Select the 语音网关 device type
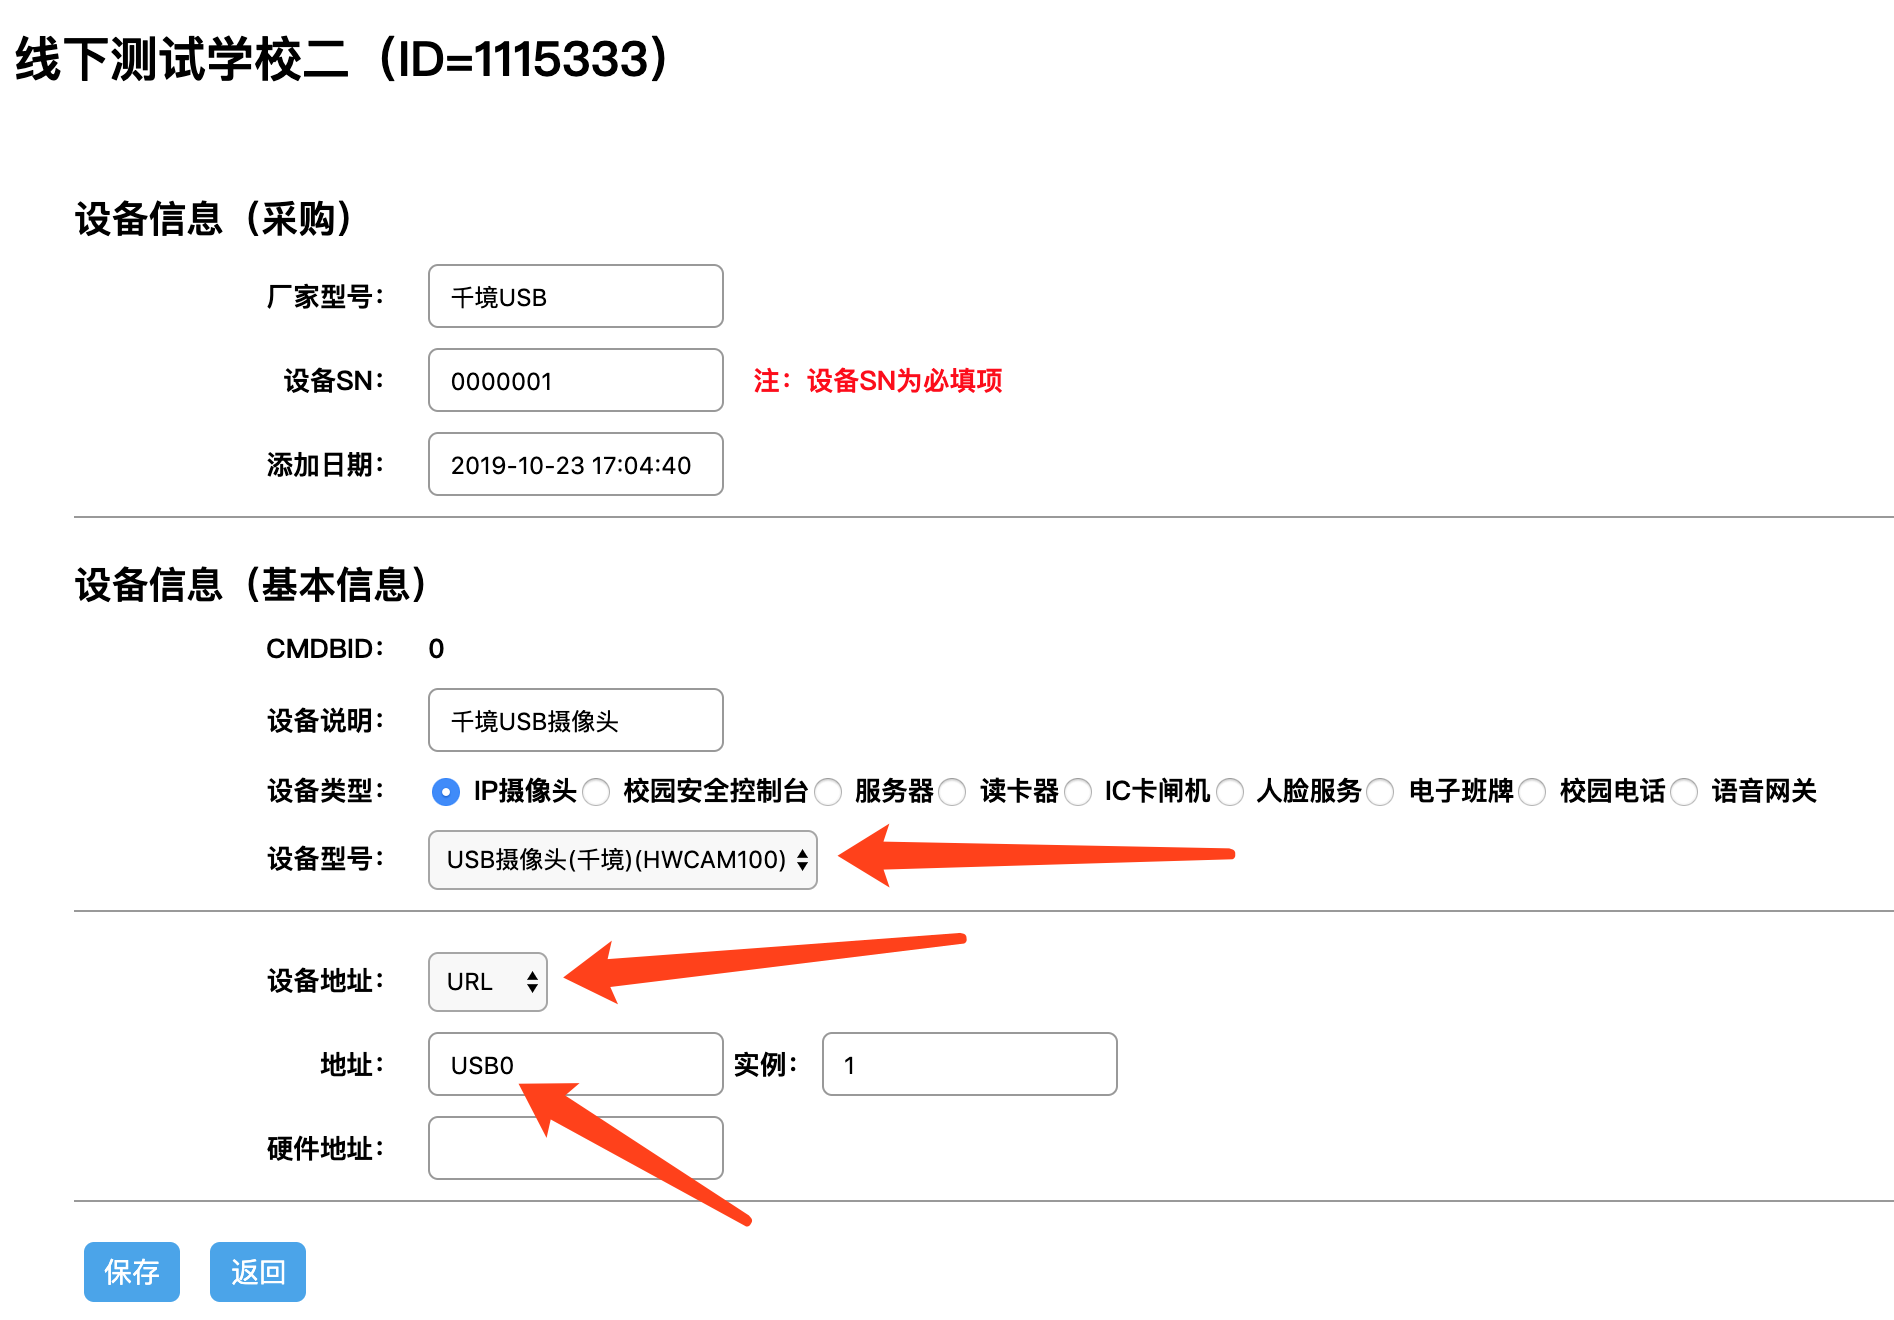Screen dimensions: 1894x1320 tap(1684, 792)
